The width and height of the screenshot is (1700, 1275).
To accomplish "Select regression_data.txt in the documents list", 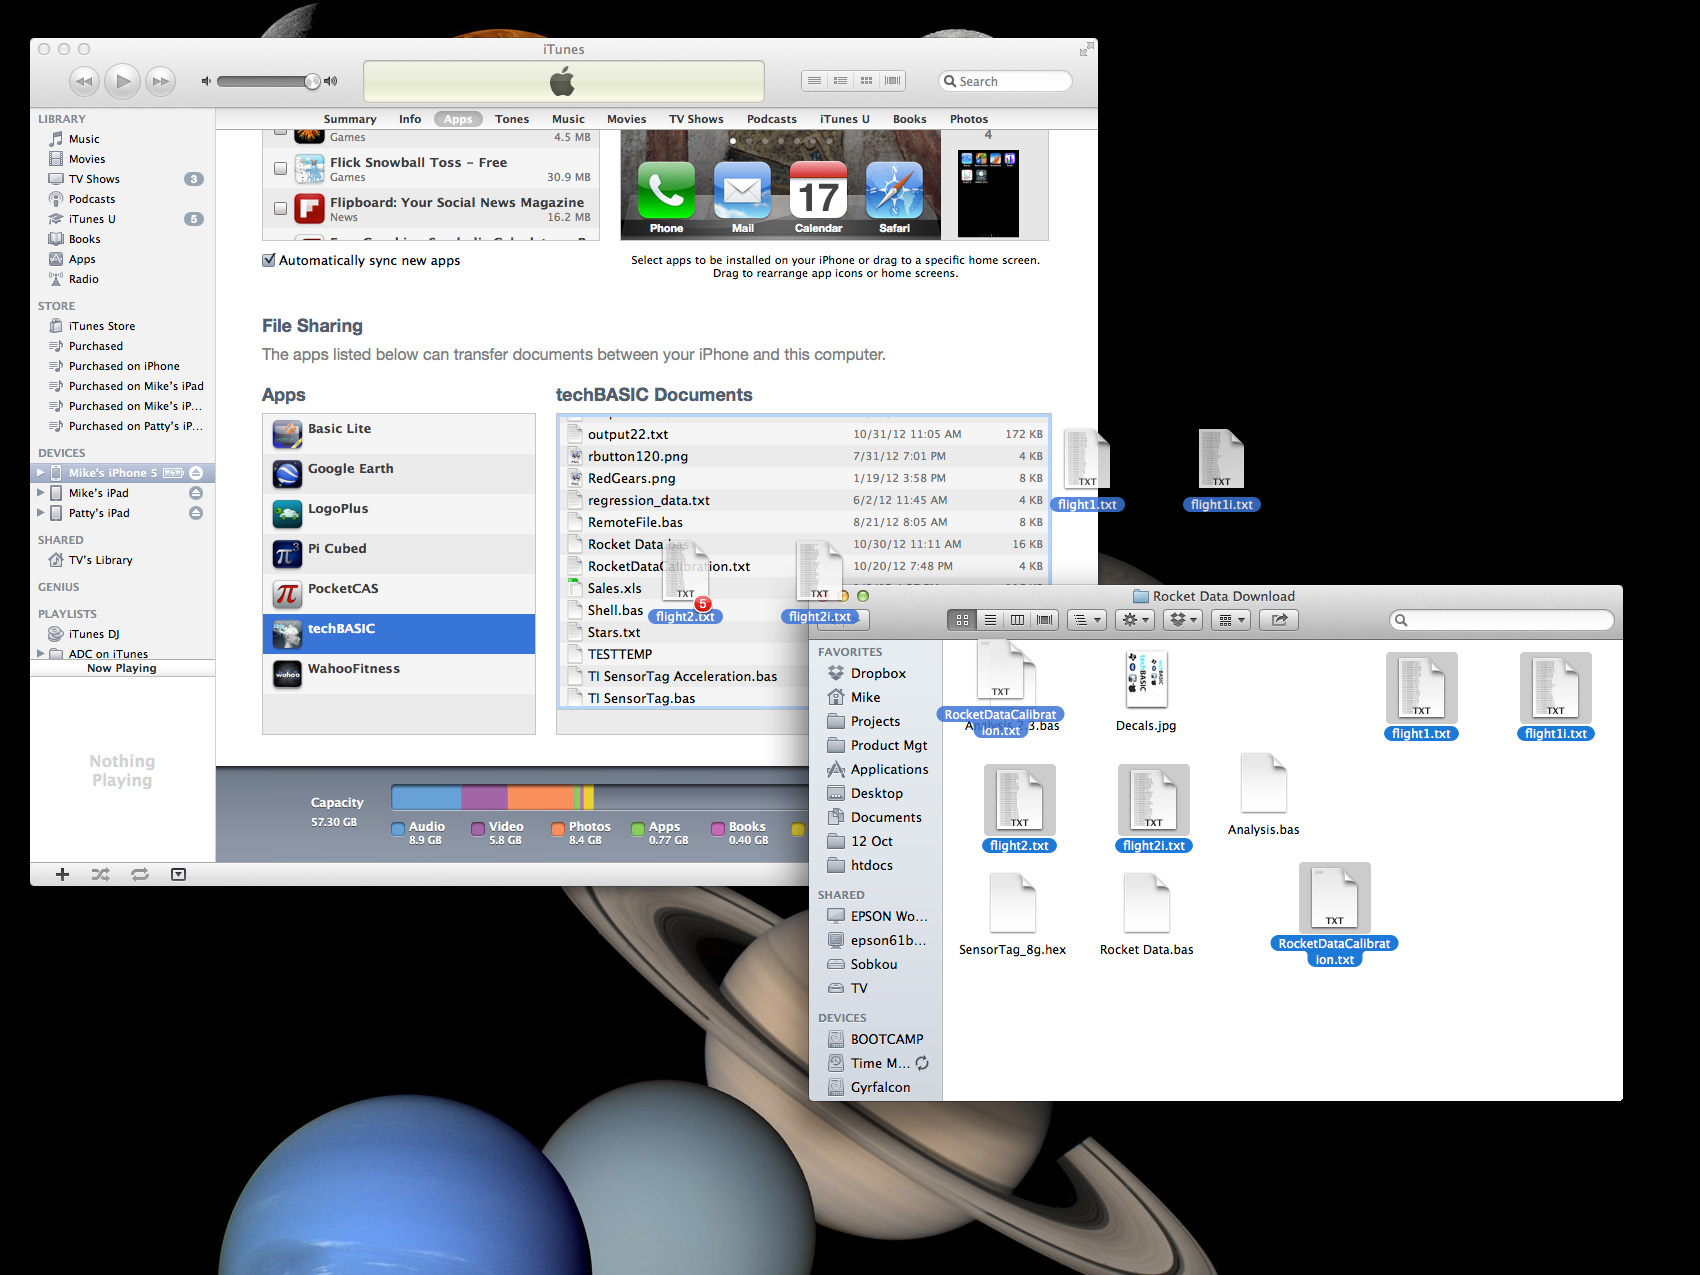I will 804,500.
